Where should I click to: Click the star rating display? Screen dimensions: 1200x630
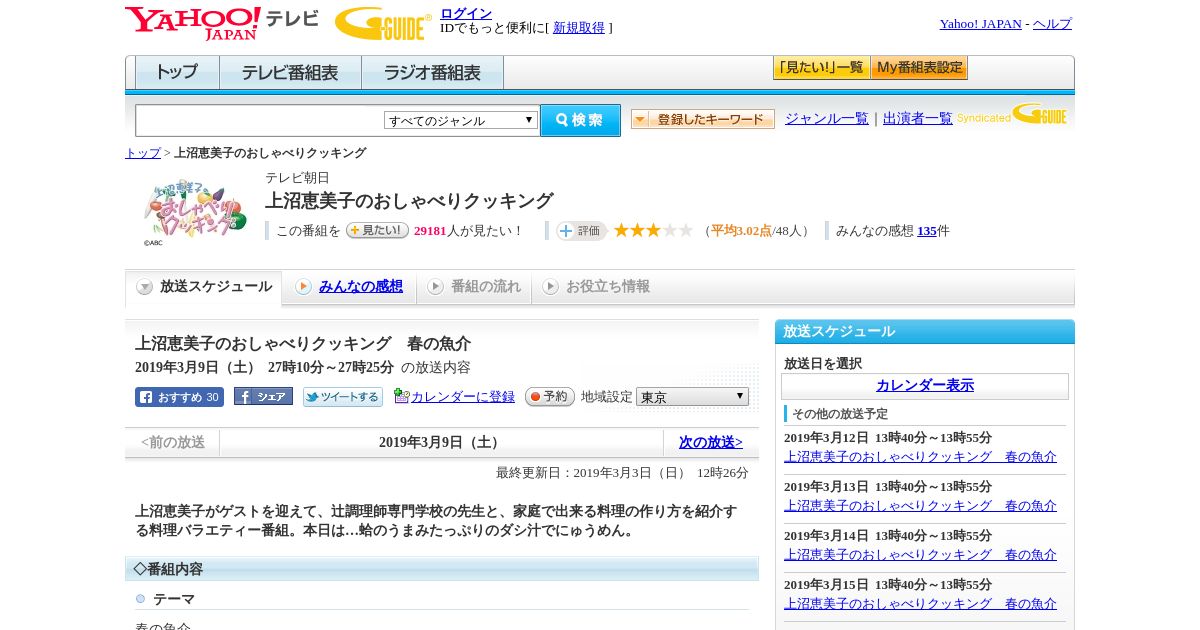tap(653, 230)
